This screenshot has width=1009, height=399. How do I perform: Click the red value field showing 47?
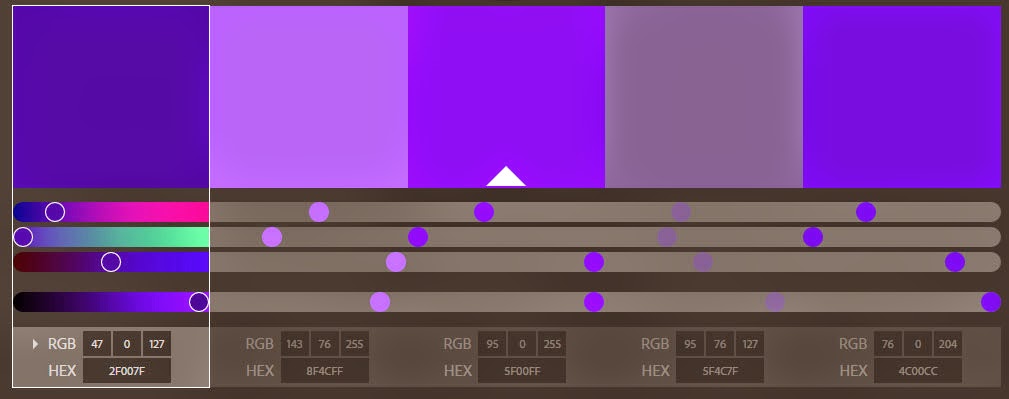coord(97,344)
